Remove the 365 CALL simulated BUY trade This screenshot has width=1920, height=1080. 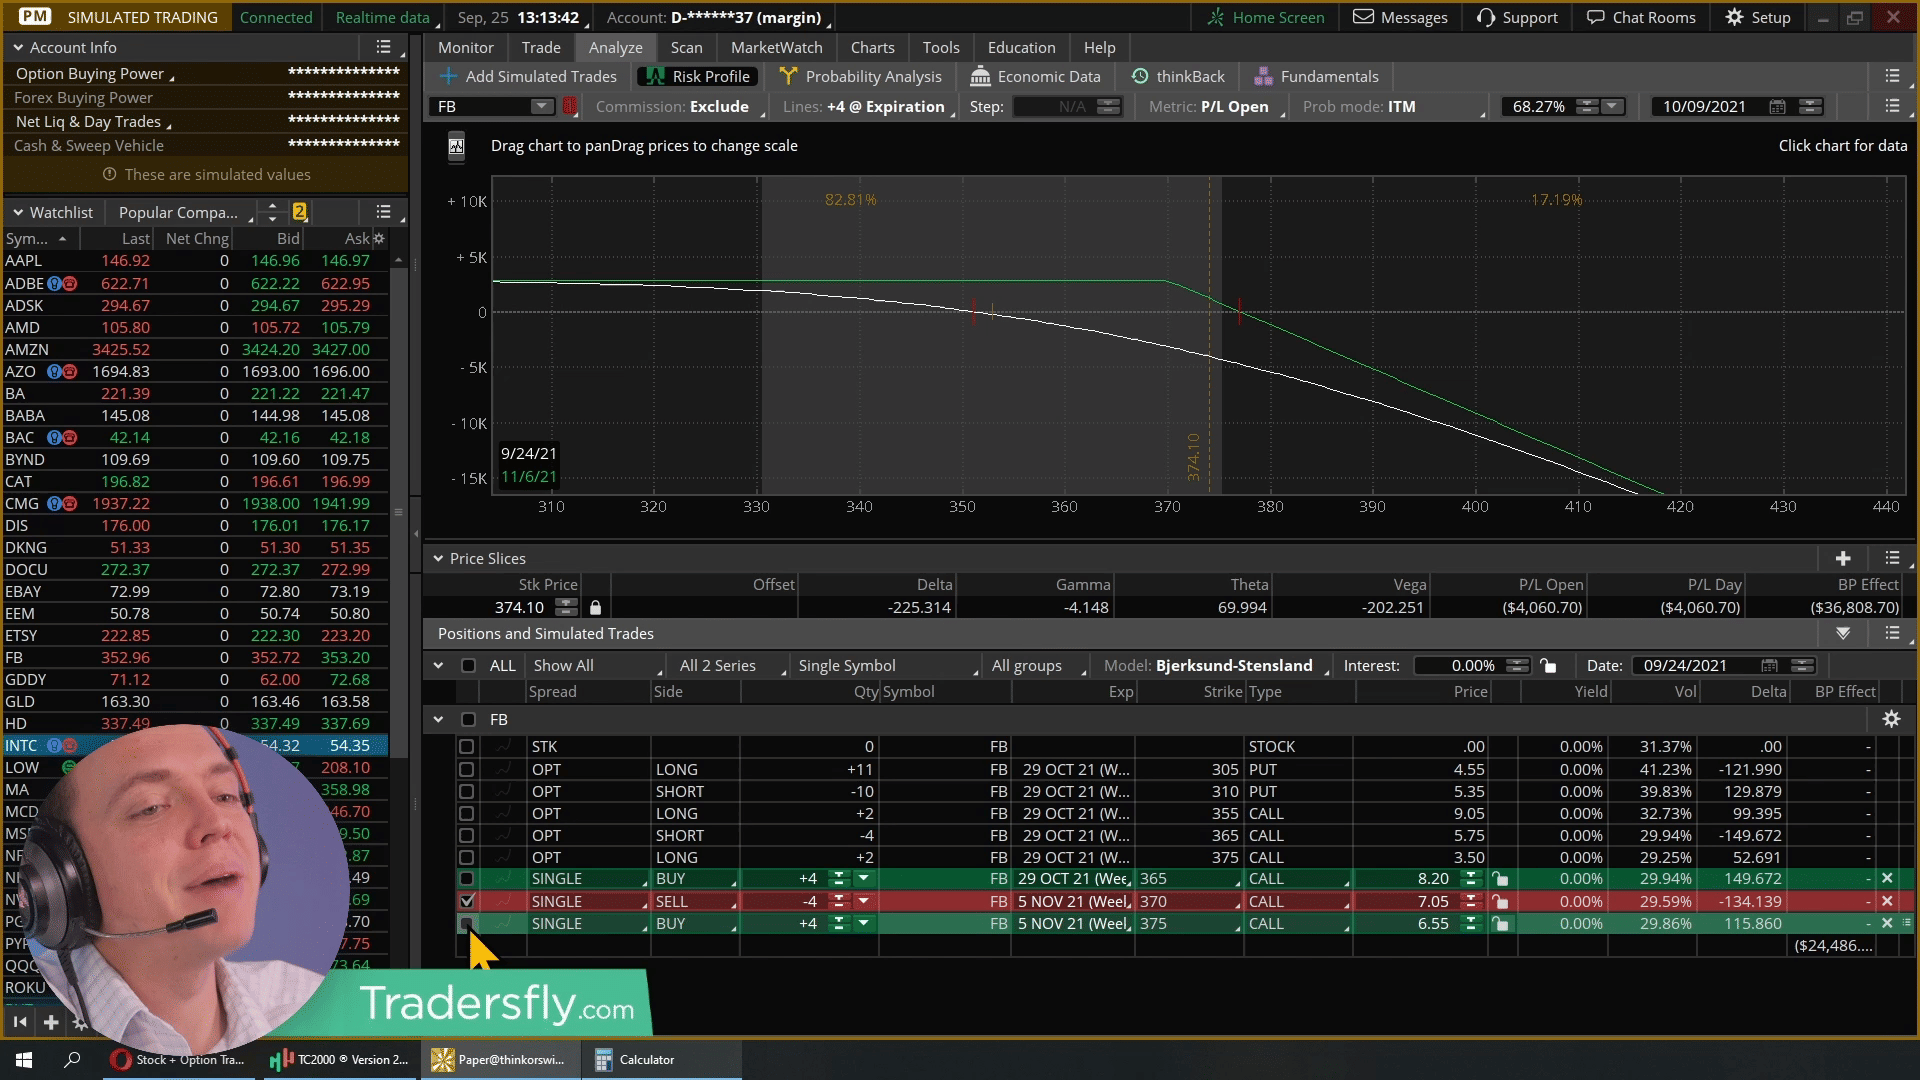[x=1887, y=878]
